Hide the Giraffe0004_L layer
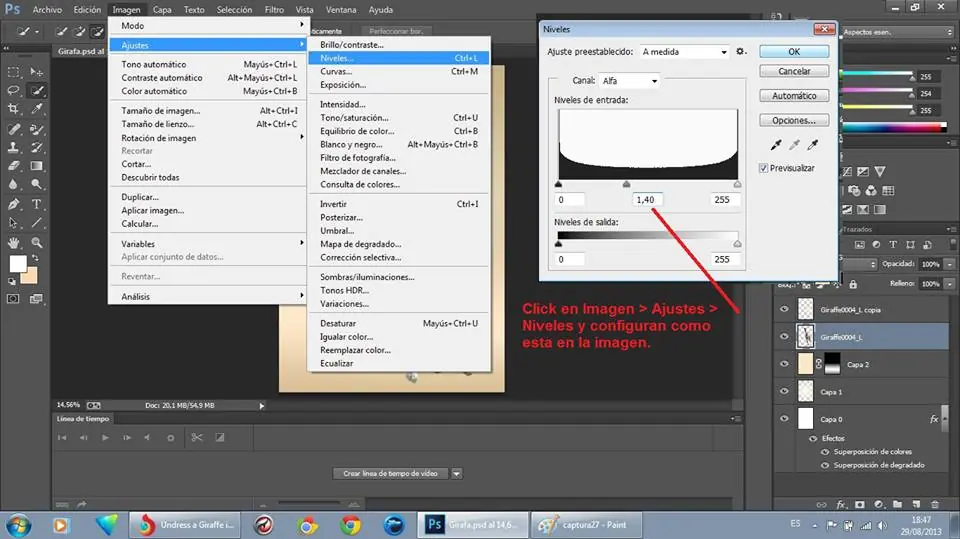Image resolution: width=960 pixels, height=539 pixels. [784, 336]
